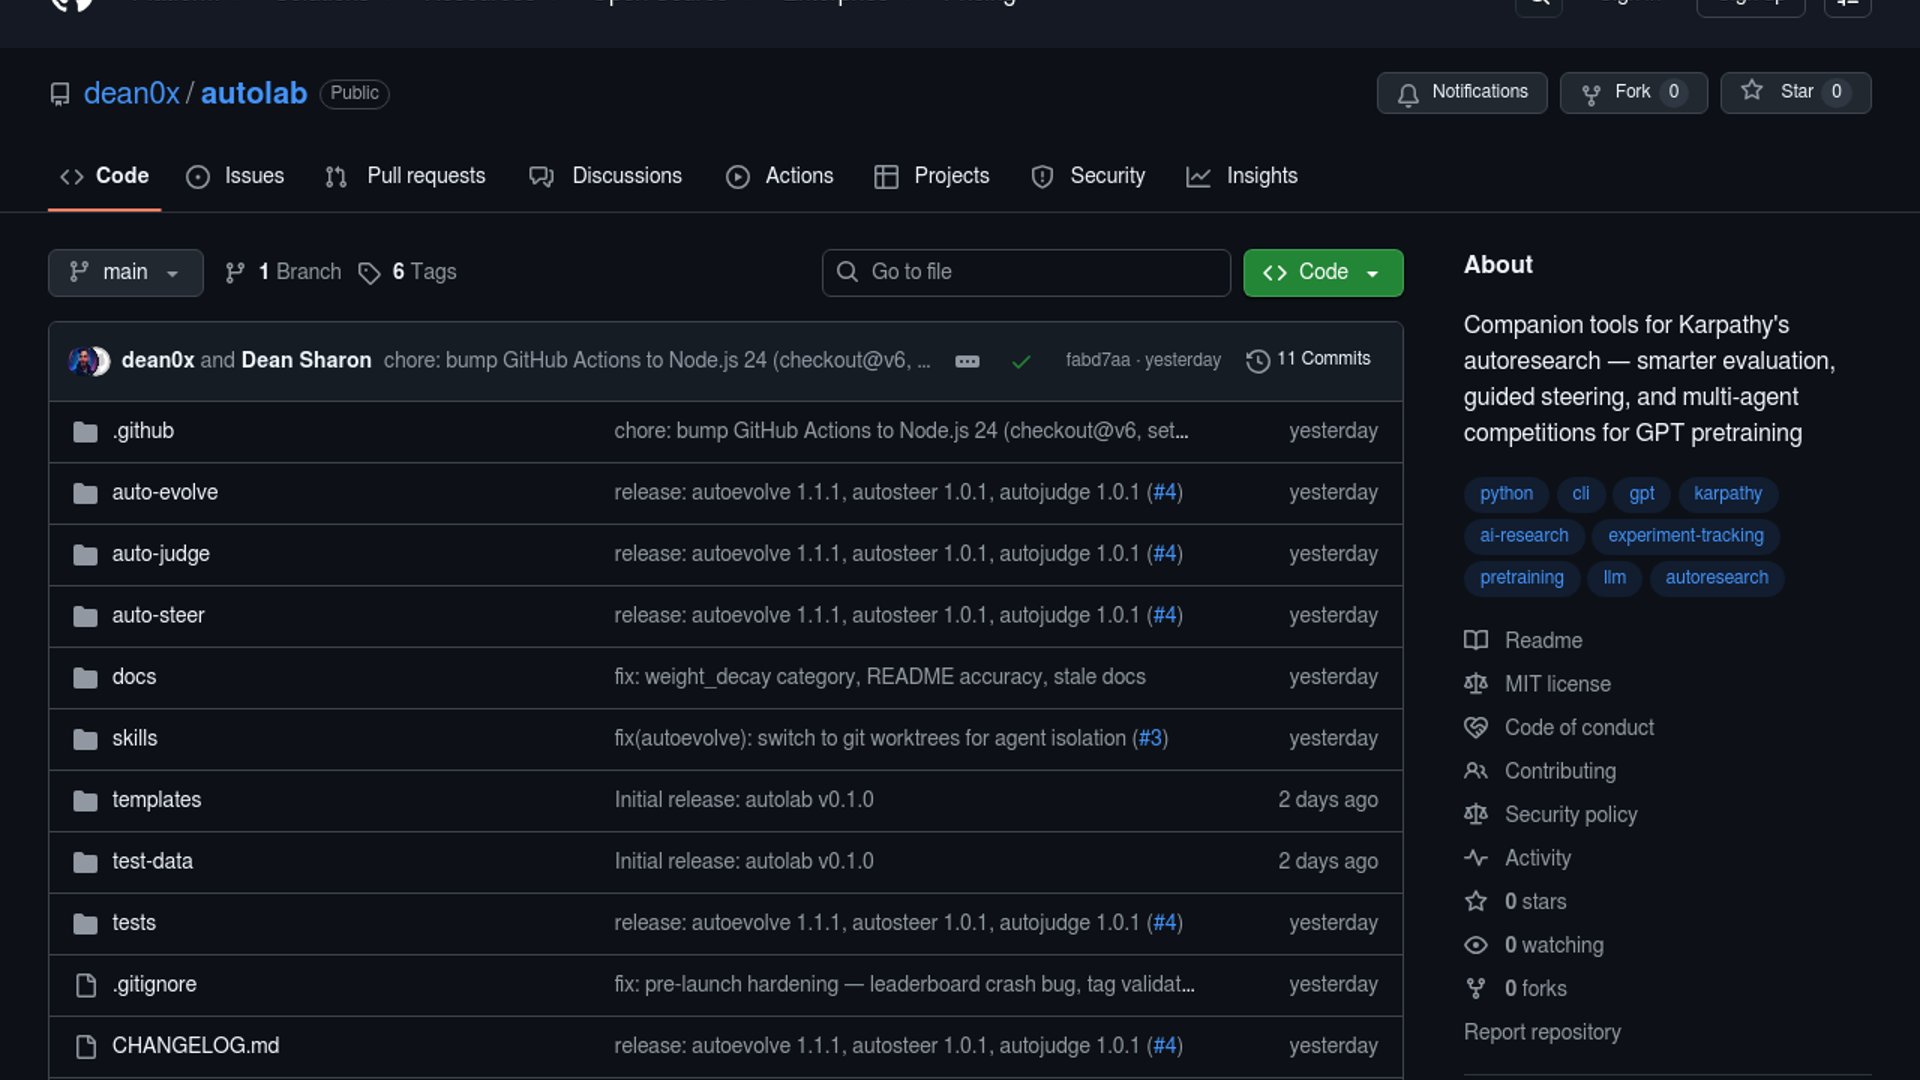The height and width of the screenshot is (1080, 1920).
Task: Expand the green Code dropdown
Action: click(1322, 272)
